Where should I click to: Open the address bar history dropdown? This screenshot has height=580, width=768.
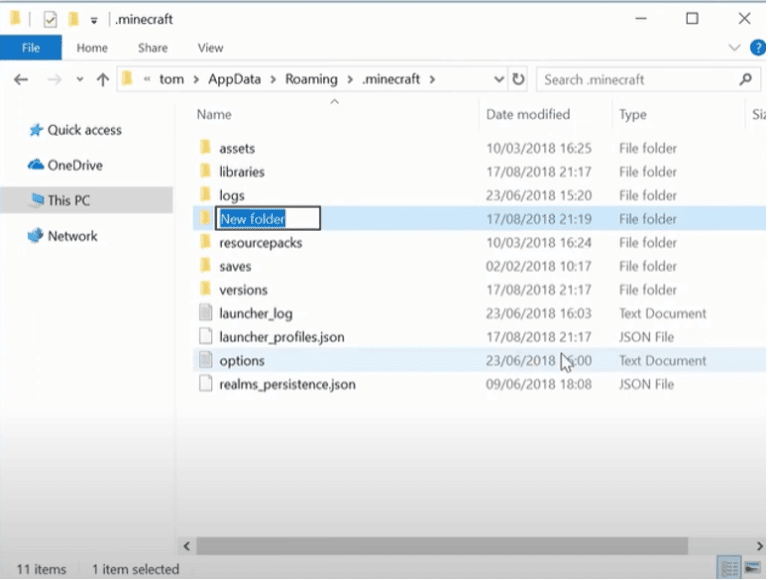499,79
